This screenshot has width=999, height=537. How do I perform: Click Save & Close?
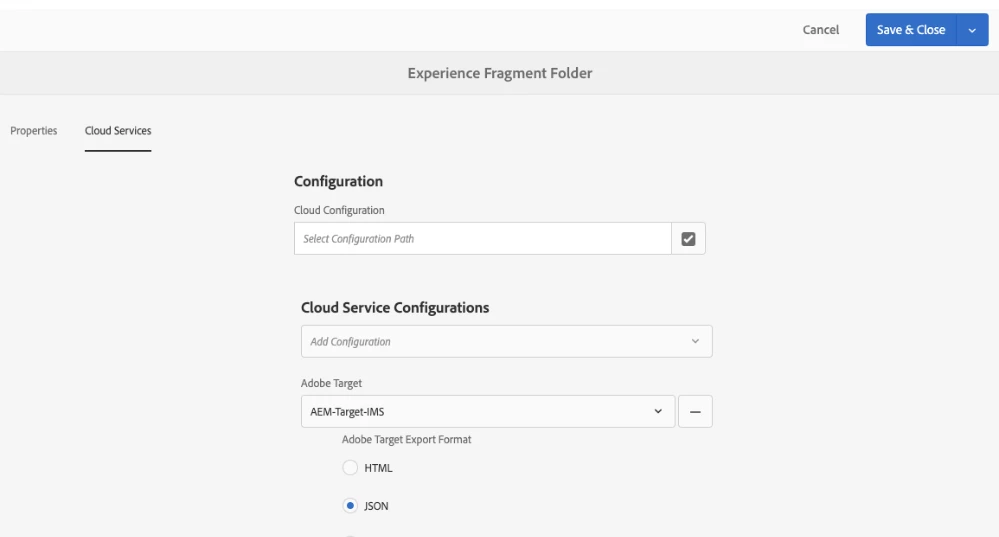coord(911,30)
